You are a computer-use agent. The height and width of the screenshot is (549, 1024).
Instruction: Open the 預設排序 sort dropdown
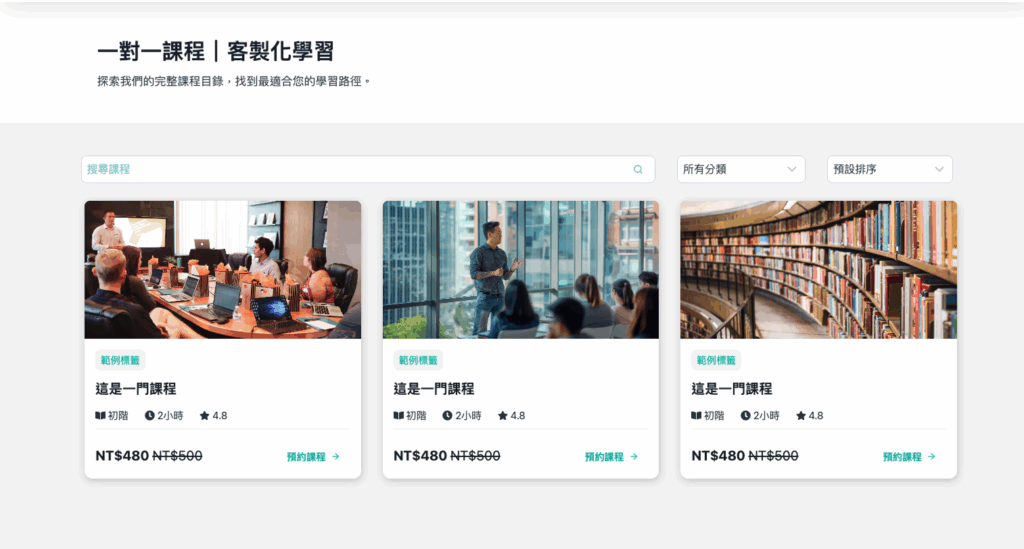[x=889, y=170]
